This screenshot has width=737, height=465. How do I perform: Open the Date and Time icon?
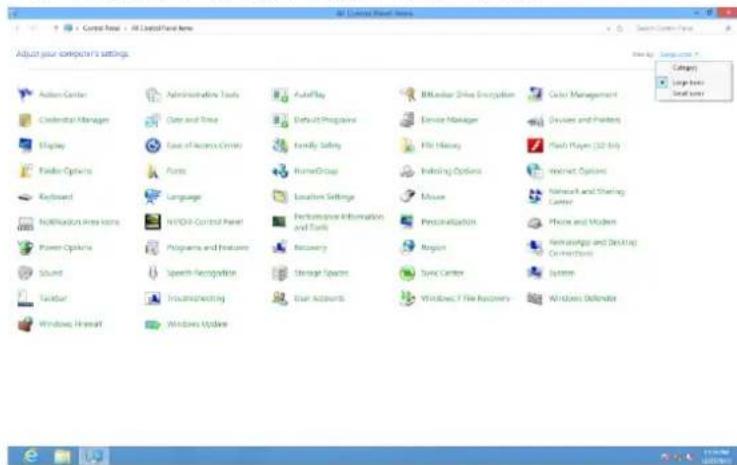point(153,120)
